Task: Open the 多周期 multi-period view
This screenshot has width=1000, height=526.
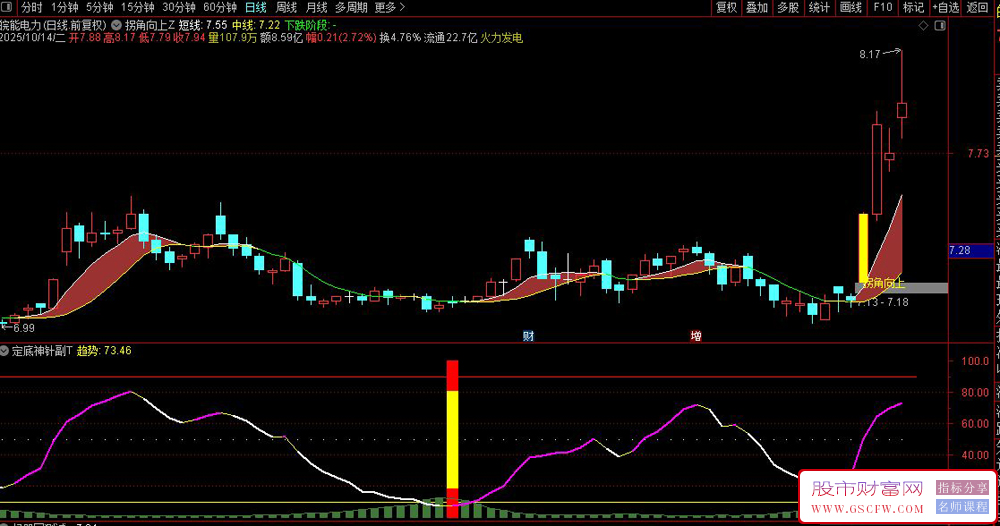Action: 351,8
